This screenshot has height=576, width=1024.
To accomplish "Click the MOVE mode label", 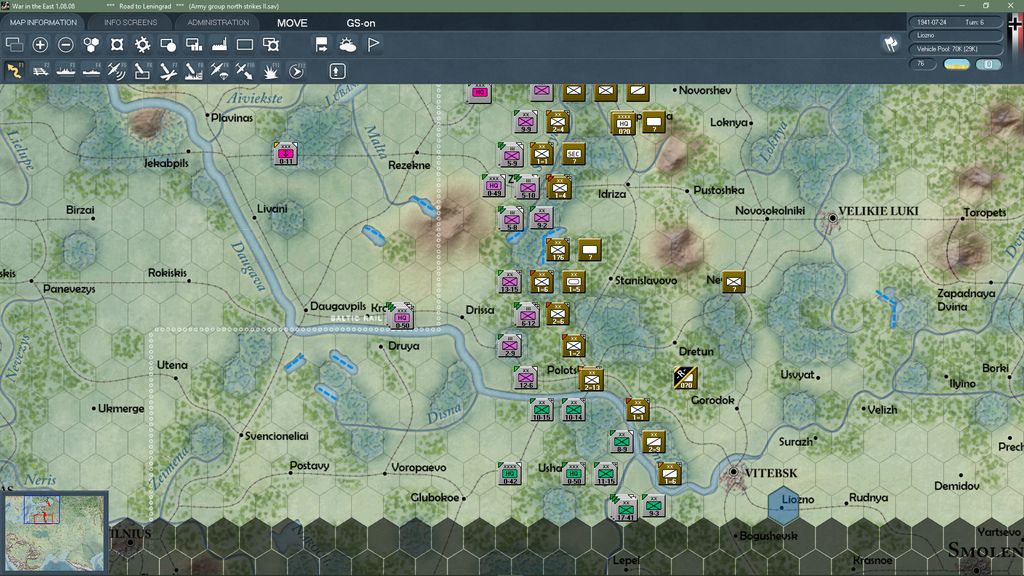I will [292, 23].
